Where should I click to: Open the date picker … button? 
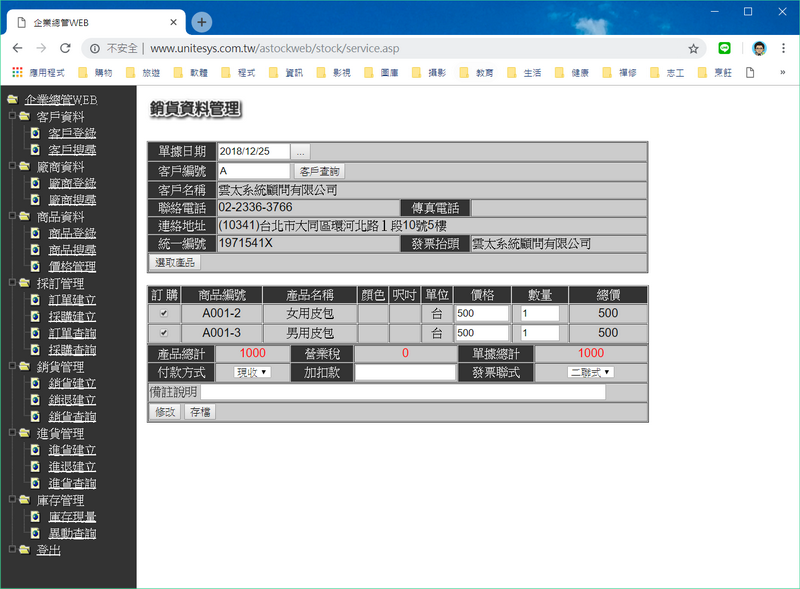(x=300, y=152)
